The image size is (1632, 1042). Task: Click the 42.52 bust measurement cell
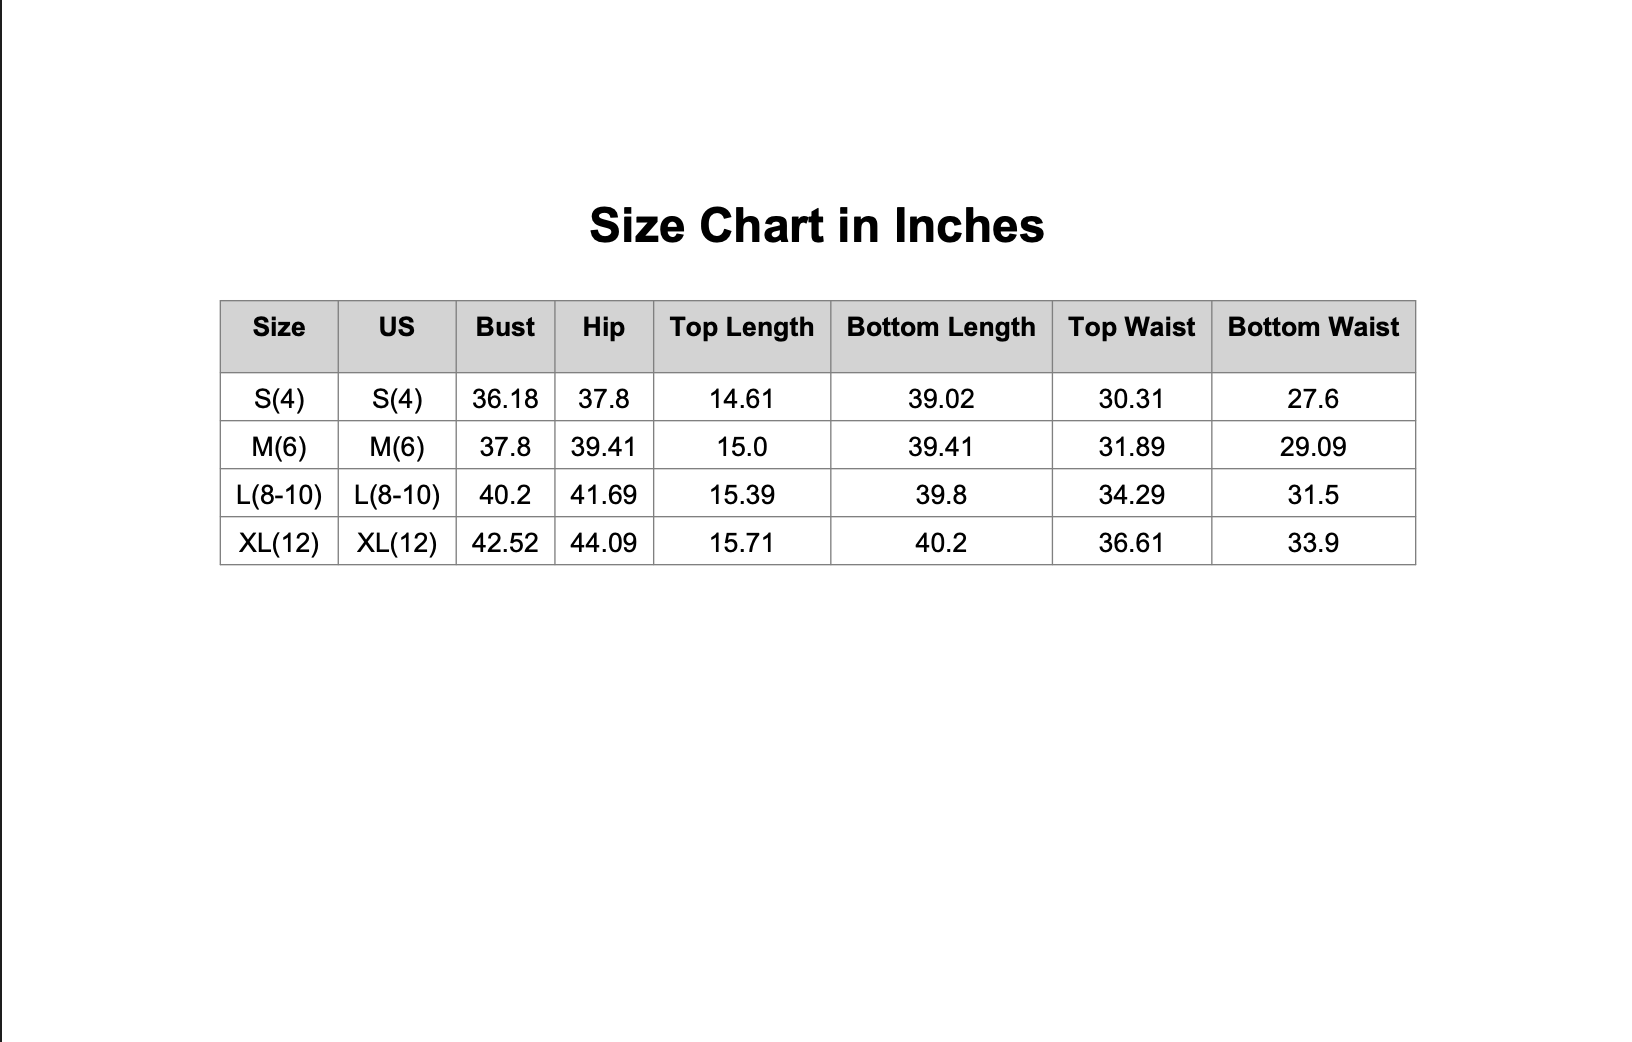(x=505, y=543)
